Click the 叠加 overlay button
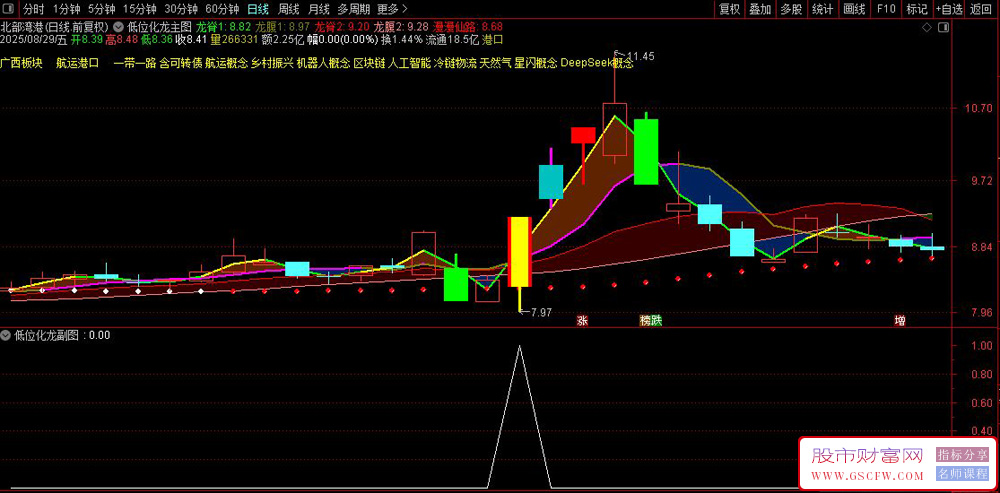1000x493 pixels. click(x=760, y=9)
